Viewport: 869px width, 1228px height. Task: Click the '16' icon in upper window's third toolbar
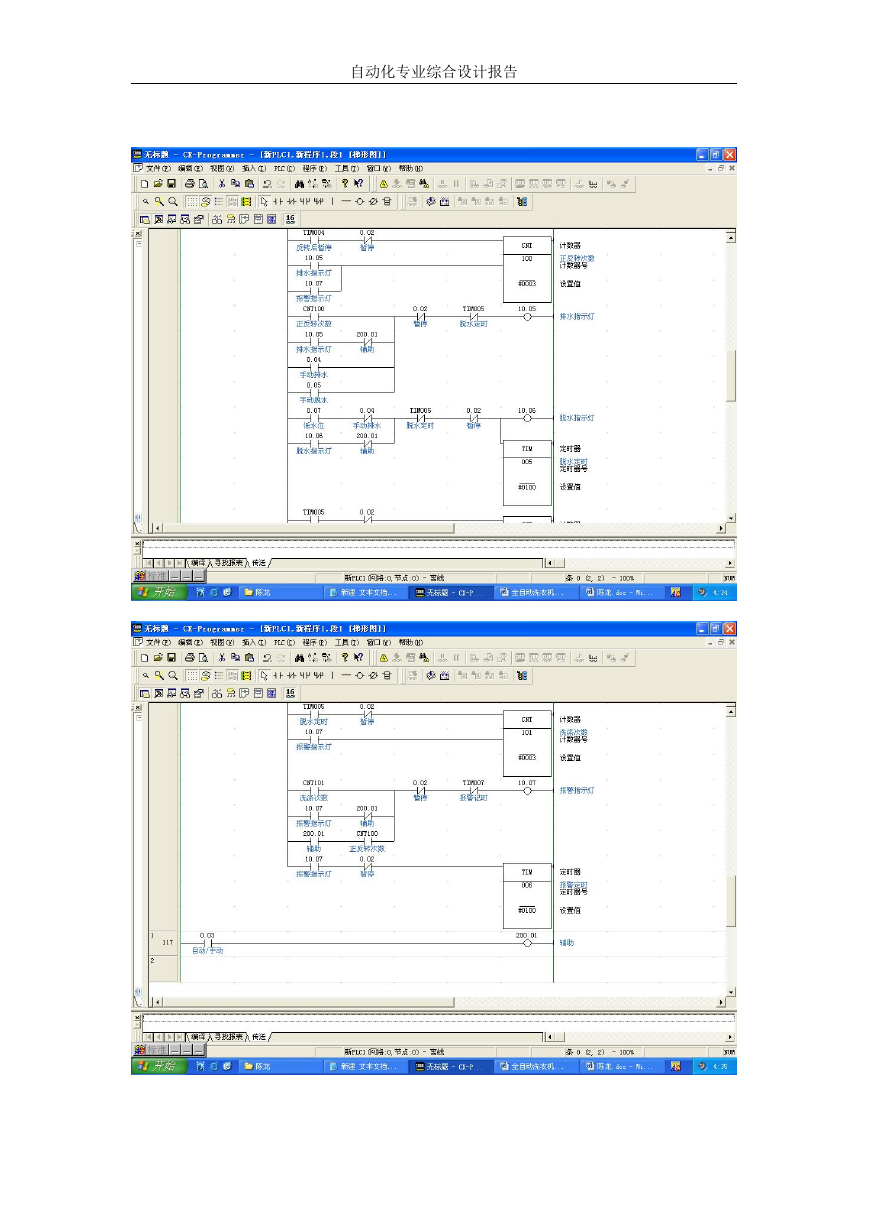[290, 217]
